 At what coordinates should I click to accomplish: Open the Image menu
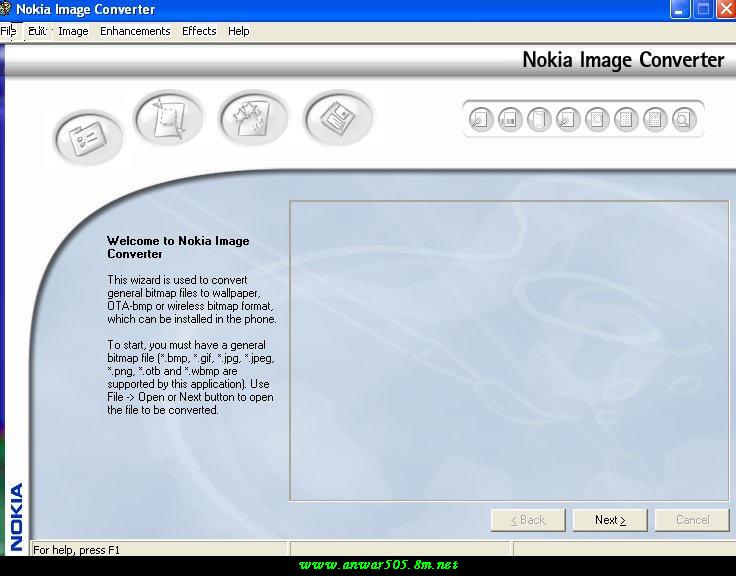[x=73, y=31]
